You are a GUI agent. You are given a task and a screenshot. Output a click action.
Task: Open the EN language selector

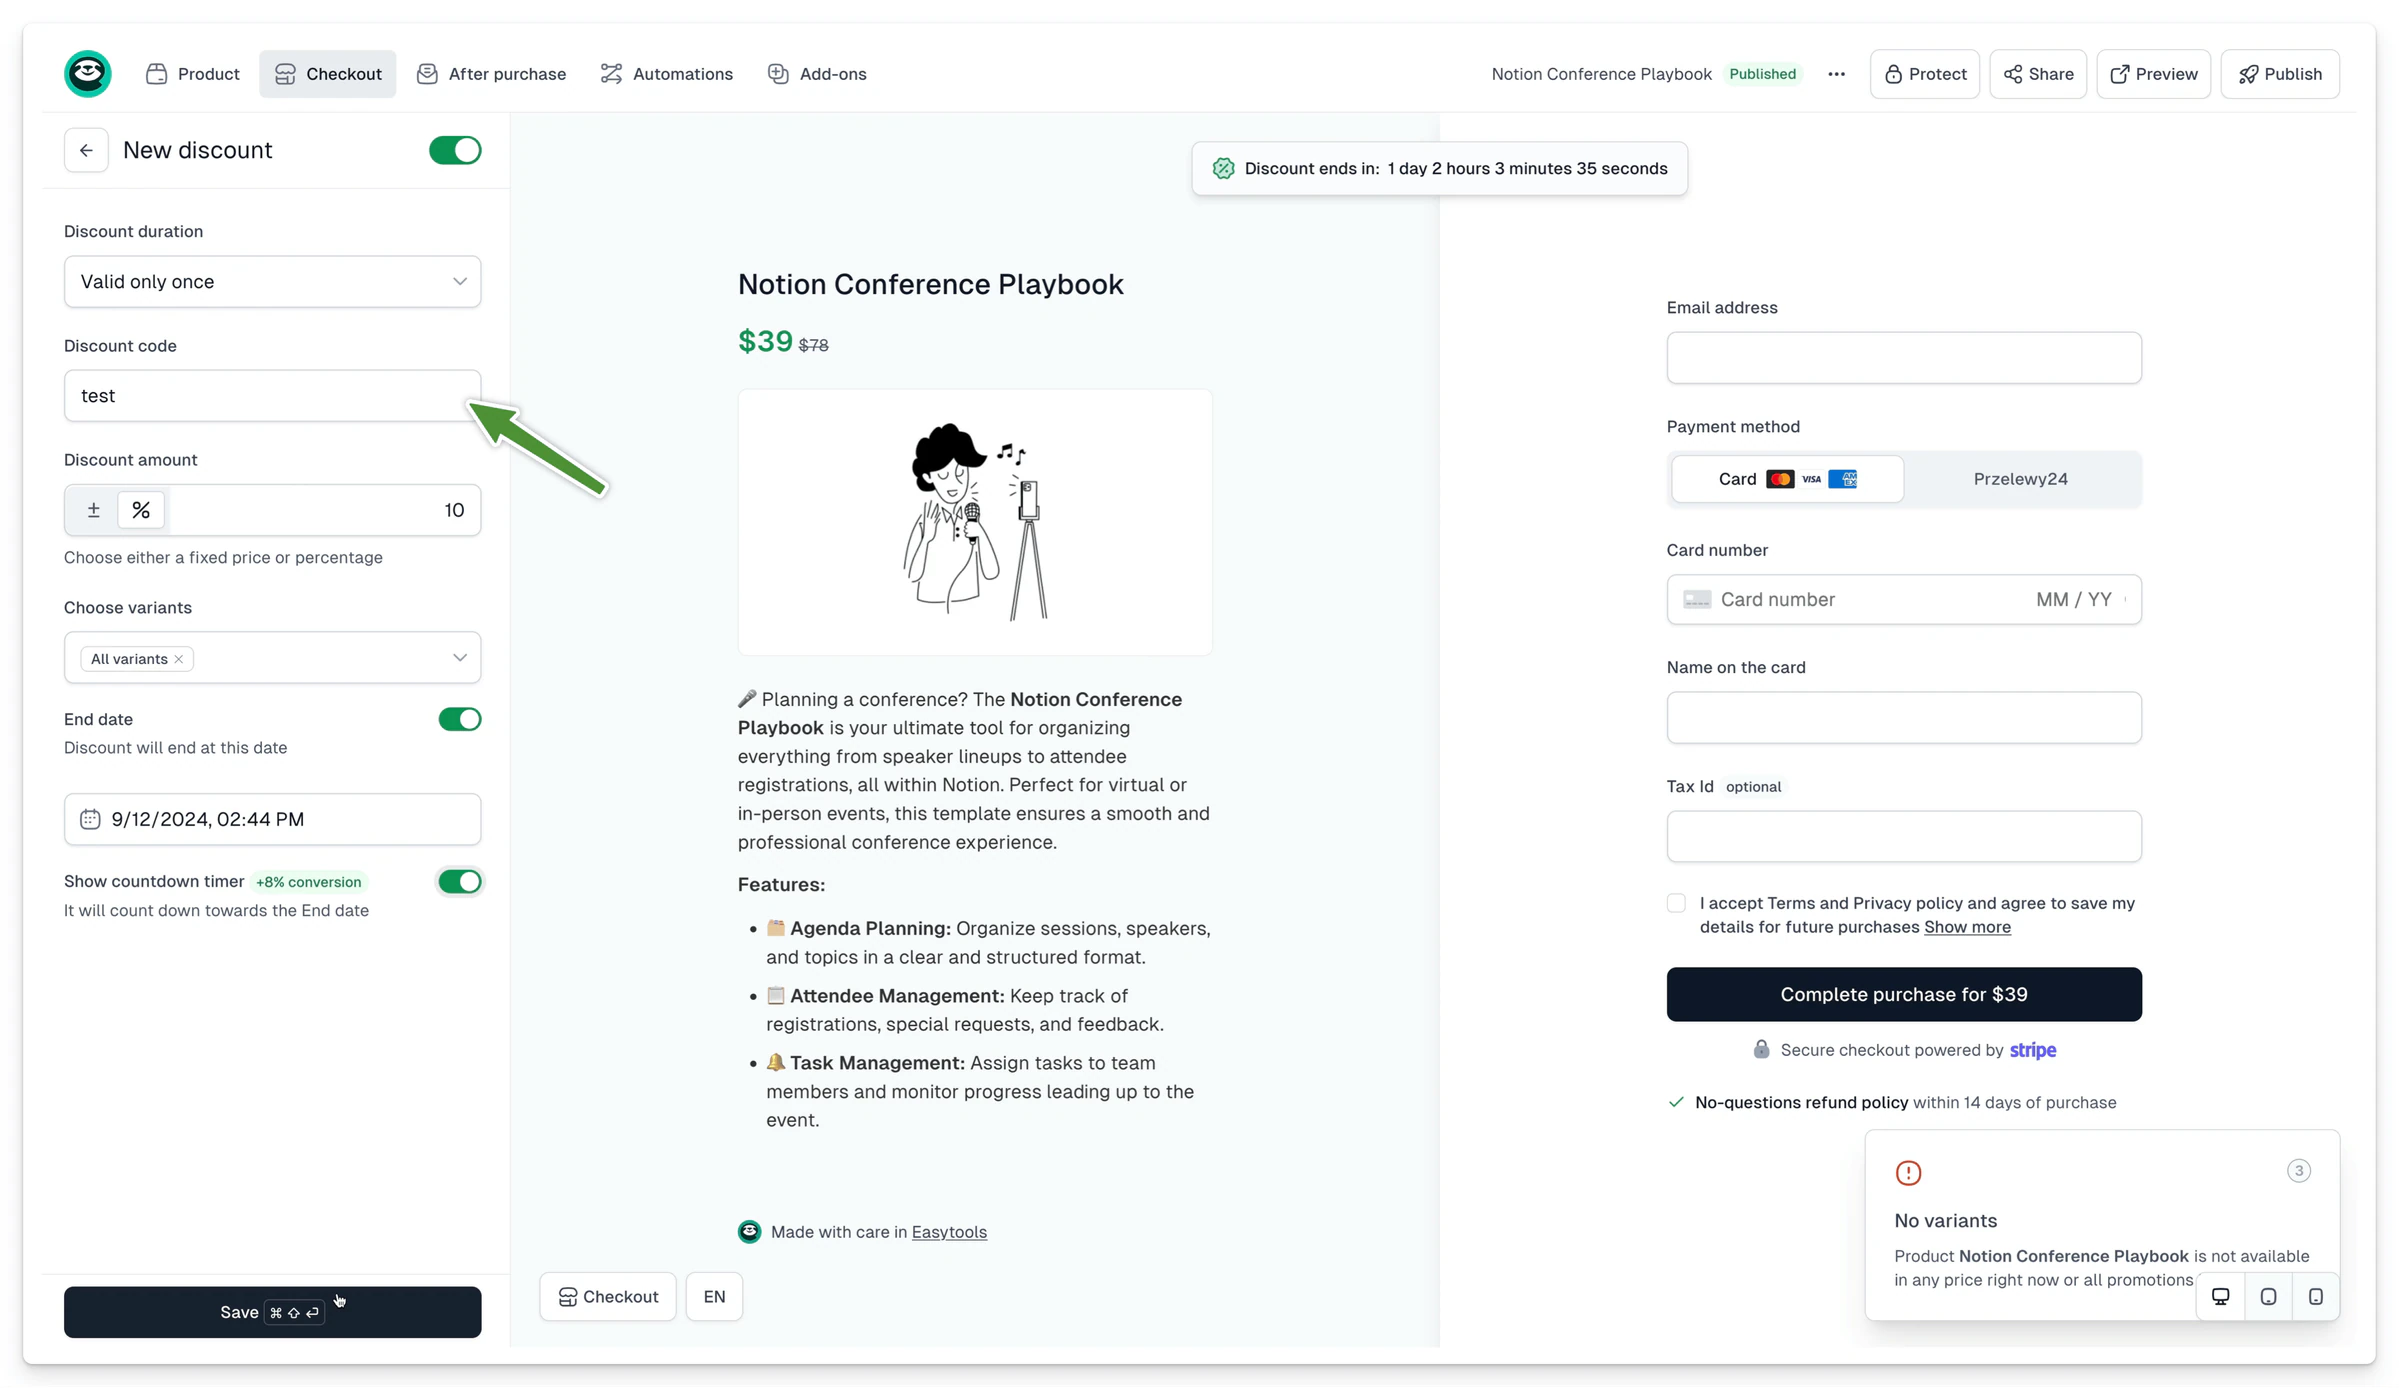pos(714,1297)
